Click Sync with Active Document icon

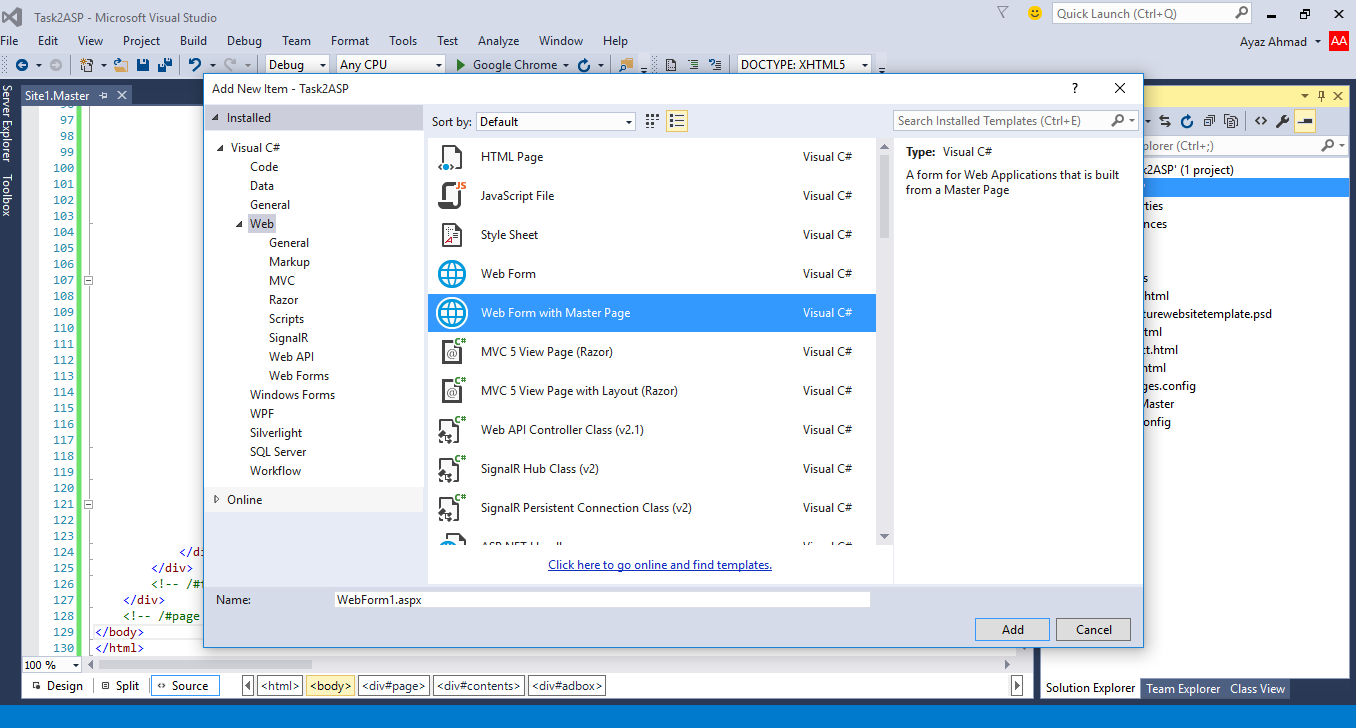[1165, 121]
